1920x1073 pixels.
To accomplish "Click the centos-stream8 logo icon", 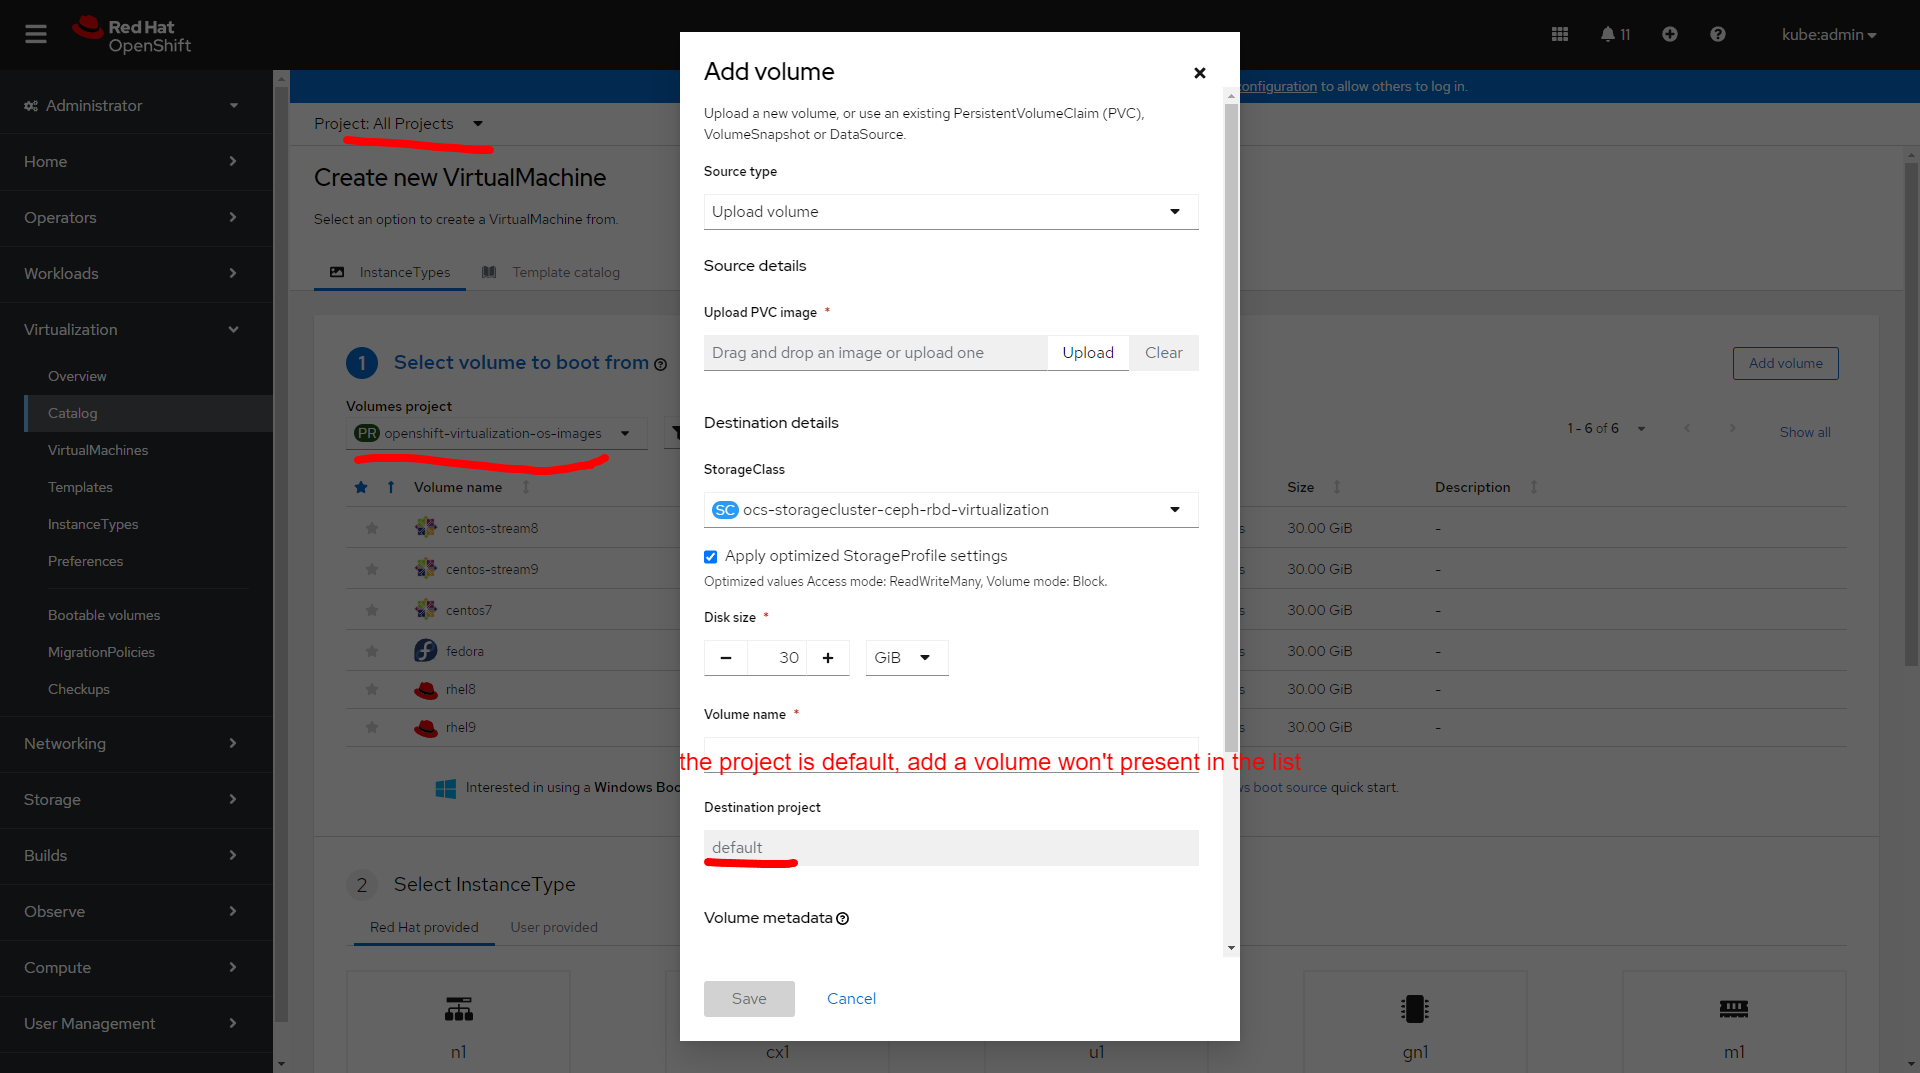I will 426,527.
